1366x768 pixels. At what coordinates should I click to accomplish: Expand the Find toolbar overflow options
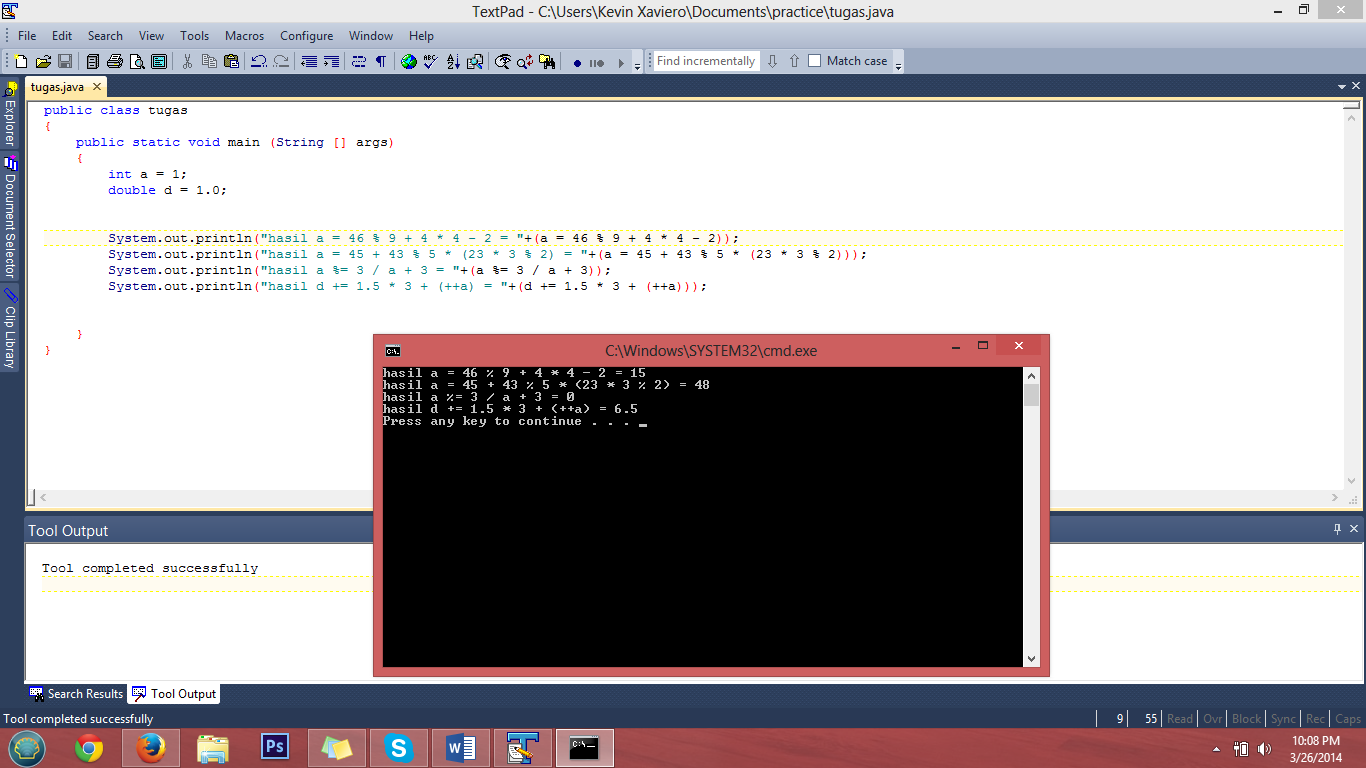[898, 64]
